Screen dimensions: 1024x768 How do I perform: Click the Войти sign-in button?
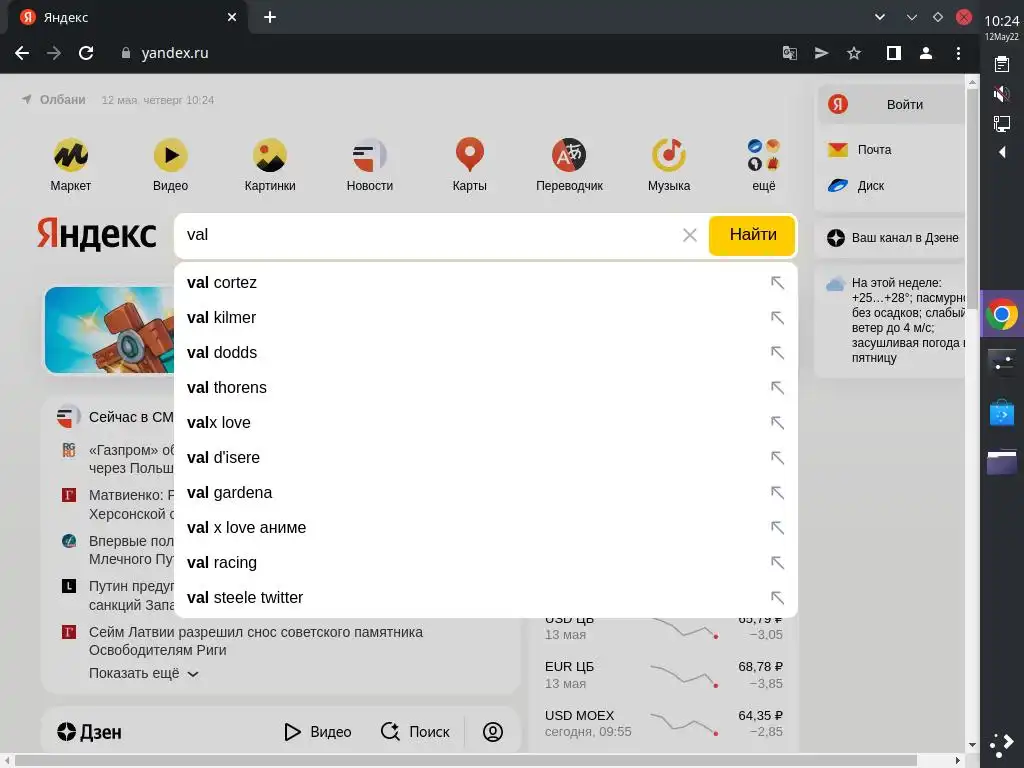(x=892, y=104)
